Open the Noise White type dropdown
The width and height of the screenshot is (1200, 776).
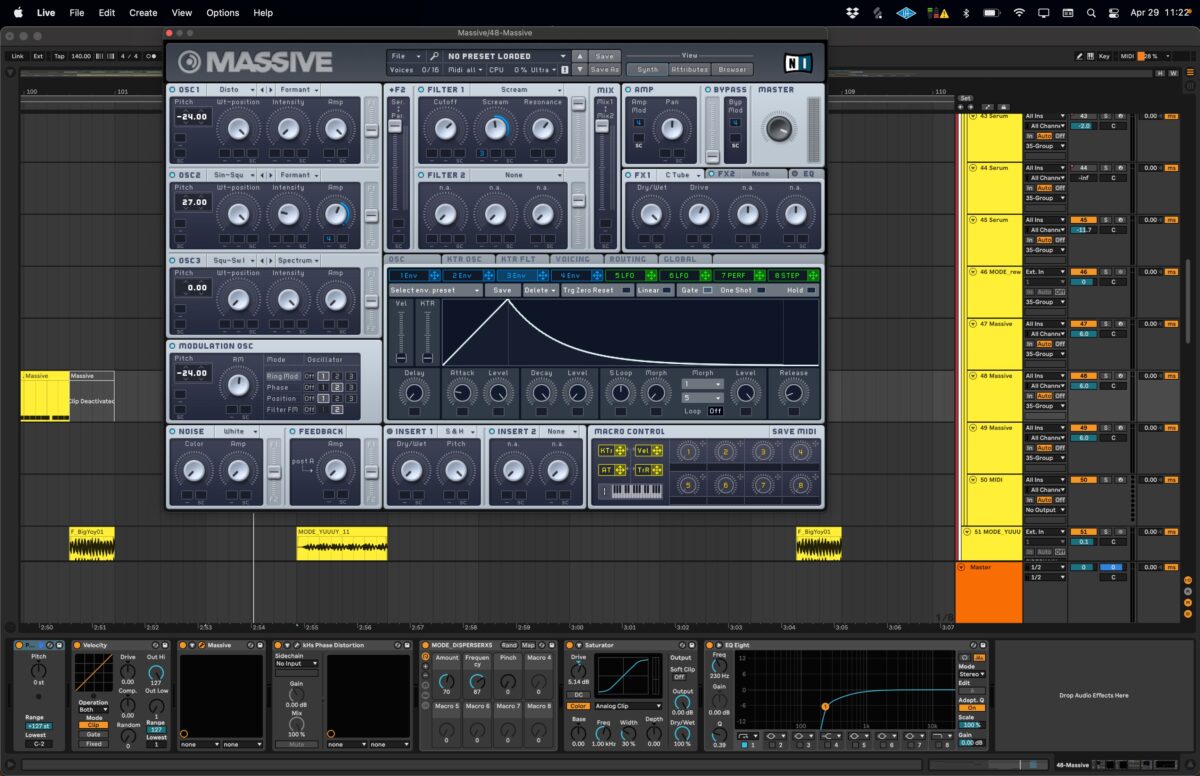coord(239,432)
